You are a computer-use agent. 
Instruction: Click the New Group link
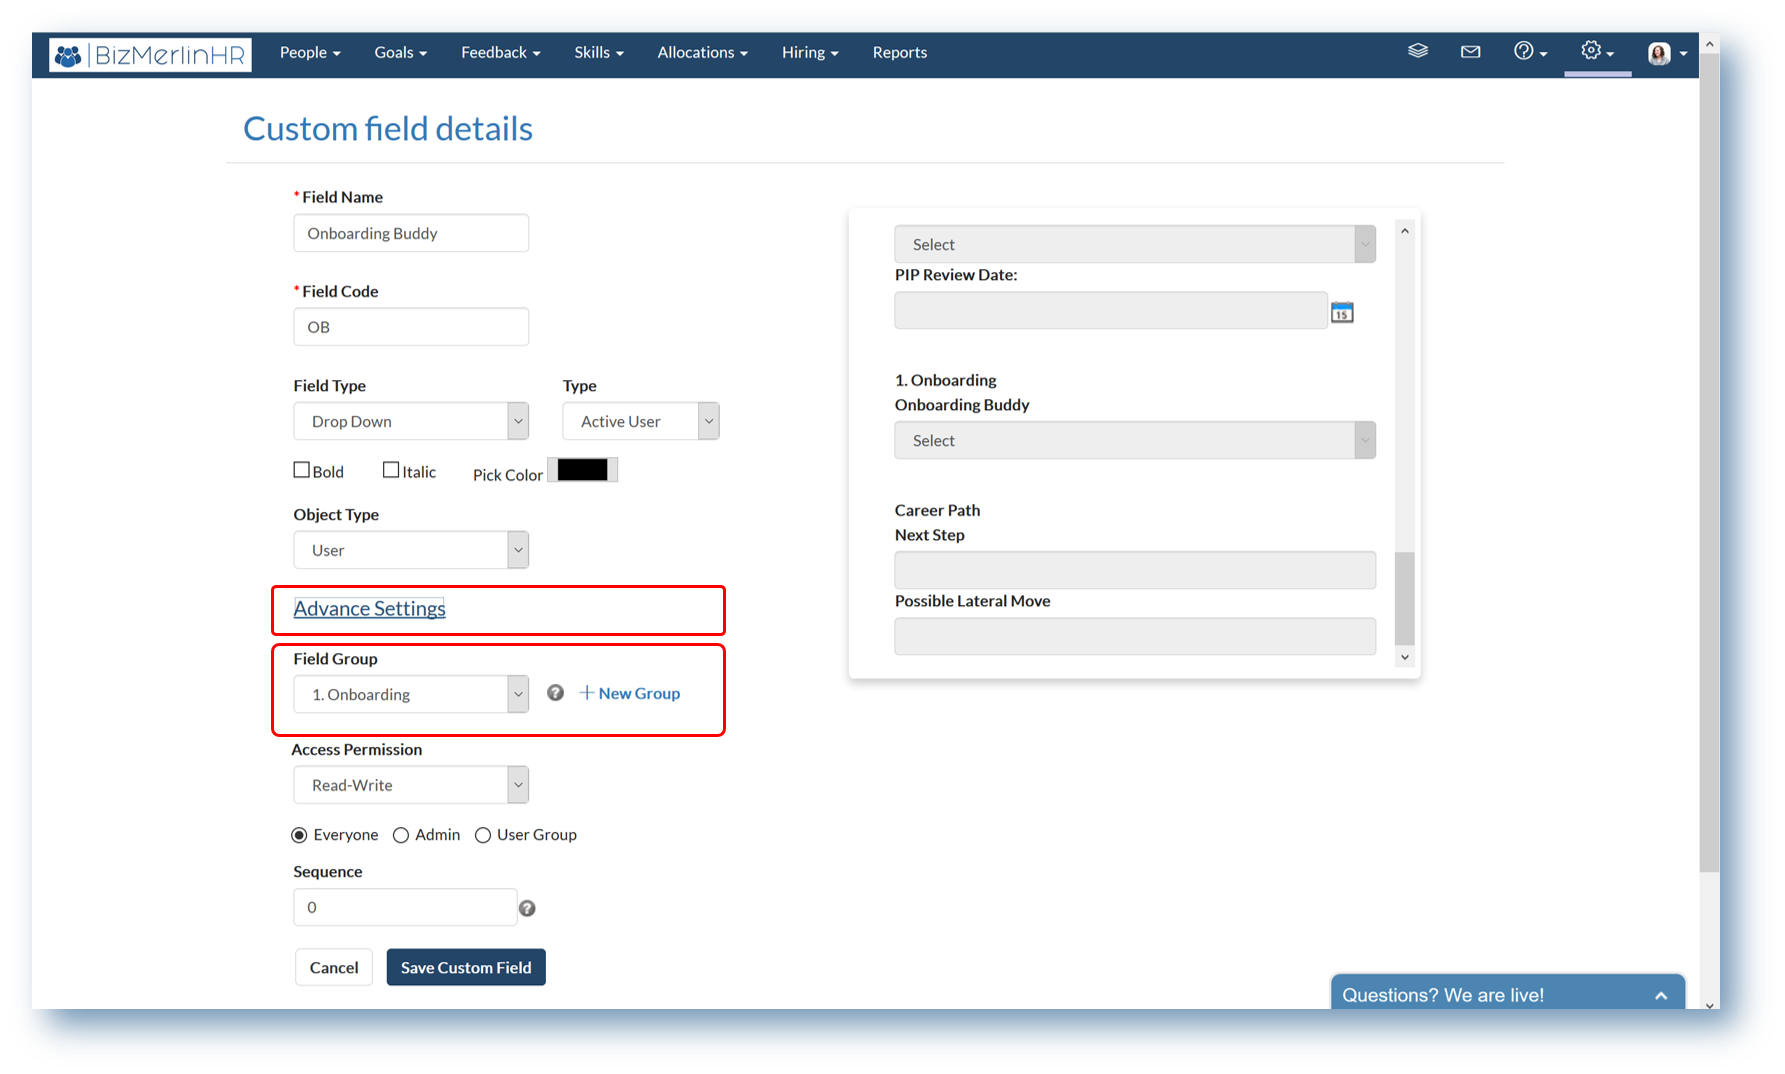click(629, 693)
